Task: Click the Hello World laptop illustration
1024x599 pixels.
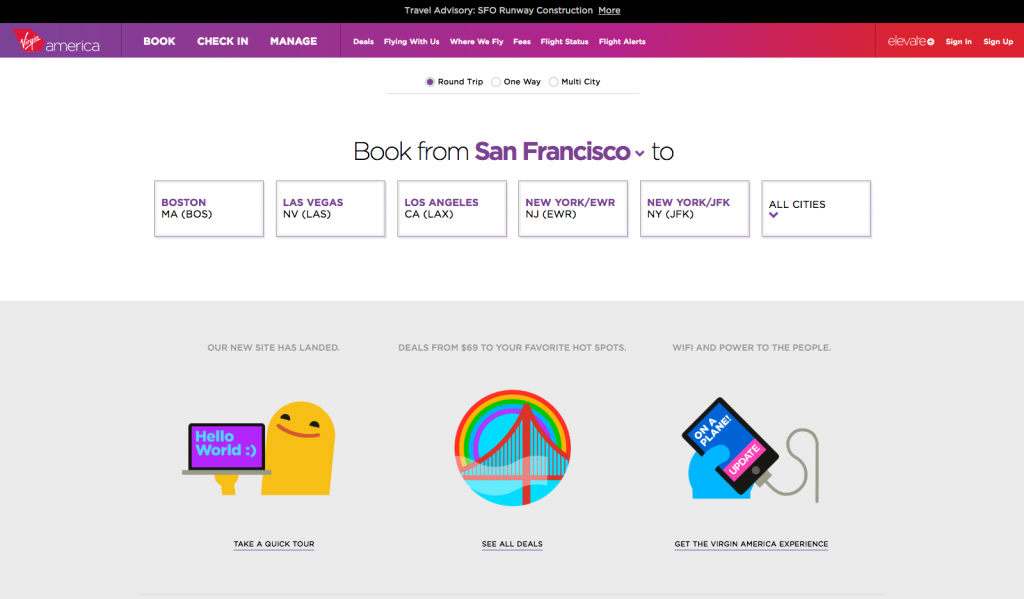Action: [x=259, y=448]
